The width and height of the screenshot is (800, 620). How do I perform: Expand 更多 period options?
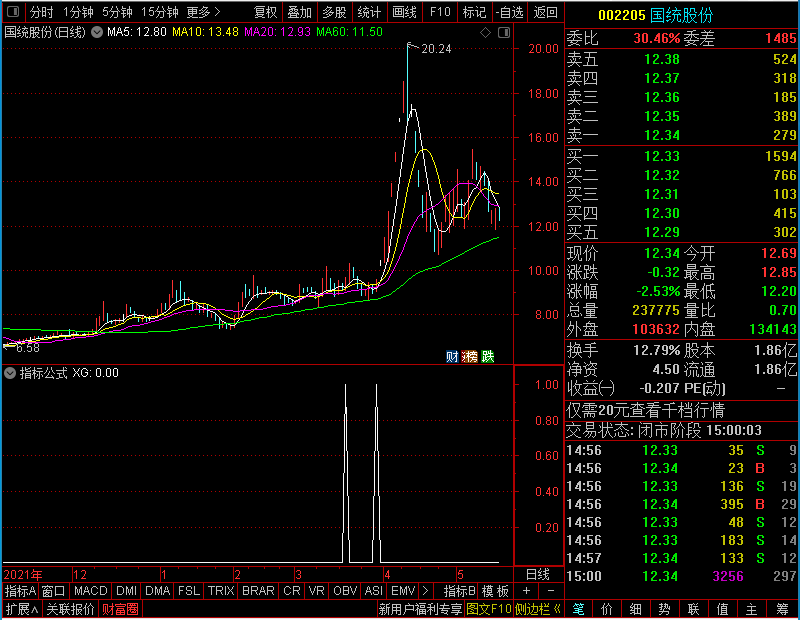[x=203, y=12]
